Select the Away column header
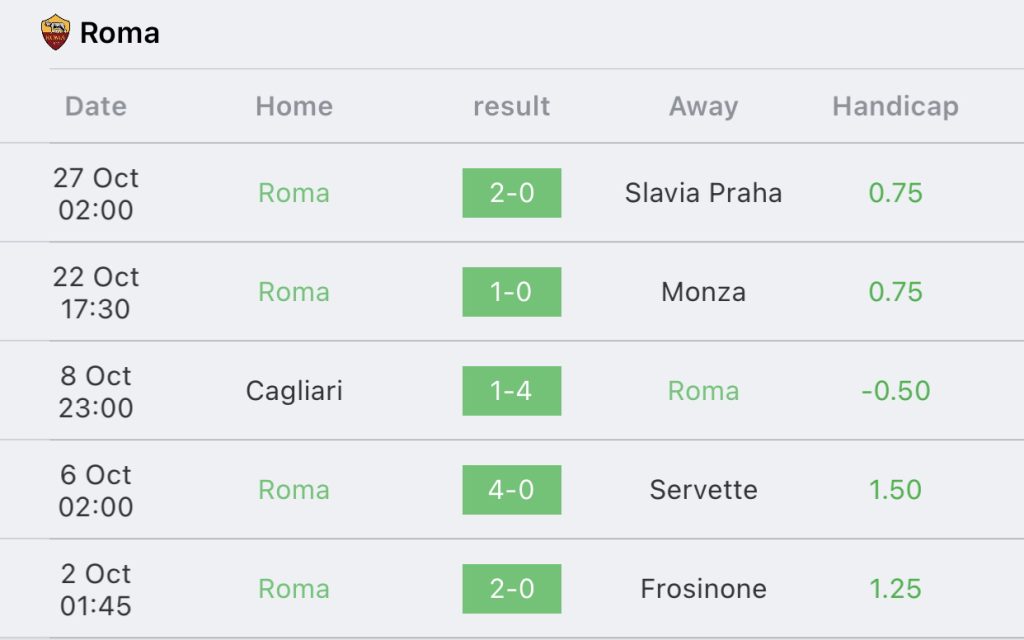The width and height of the screenshot is (1024, 640). [x=703, y=106]
